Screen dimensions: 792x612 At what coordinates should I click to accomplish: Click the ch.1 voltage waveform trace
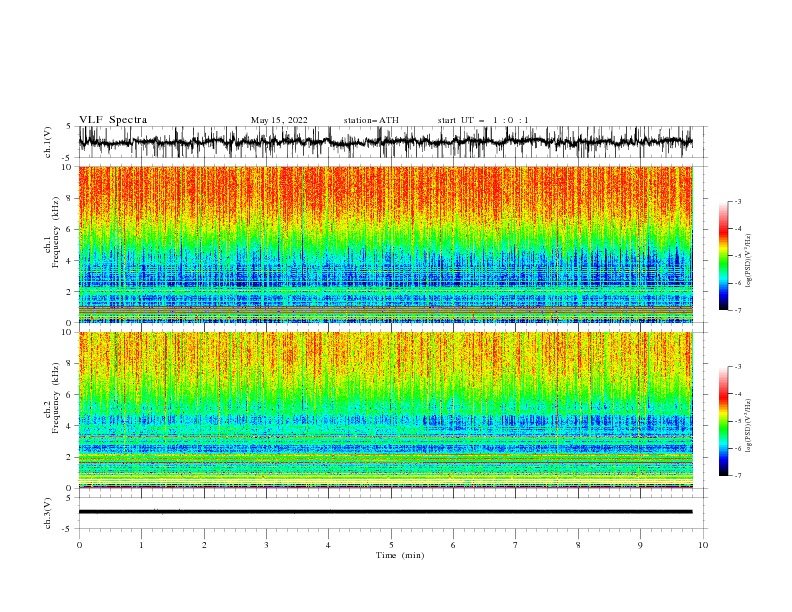pyautogui.click(x=386, y=142)
